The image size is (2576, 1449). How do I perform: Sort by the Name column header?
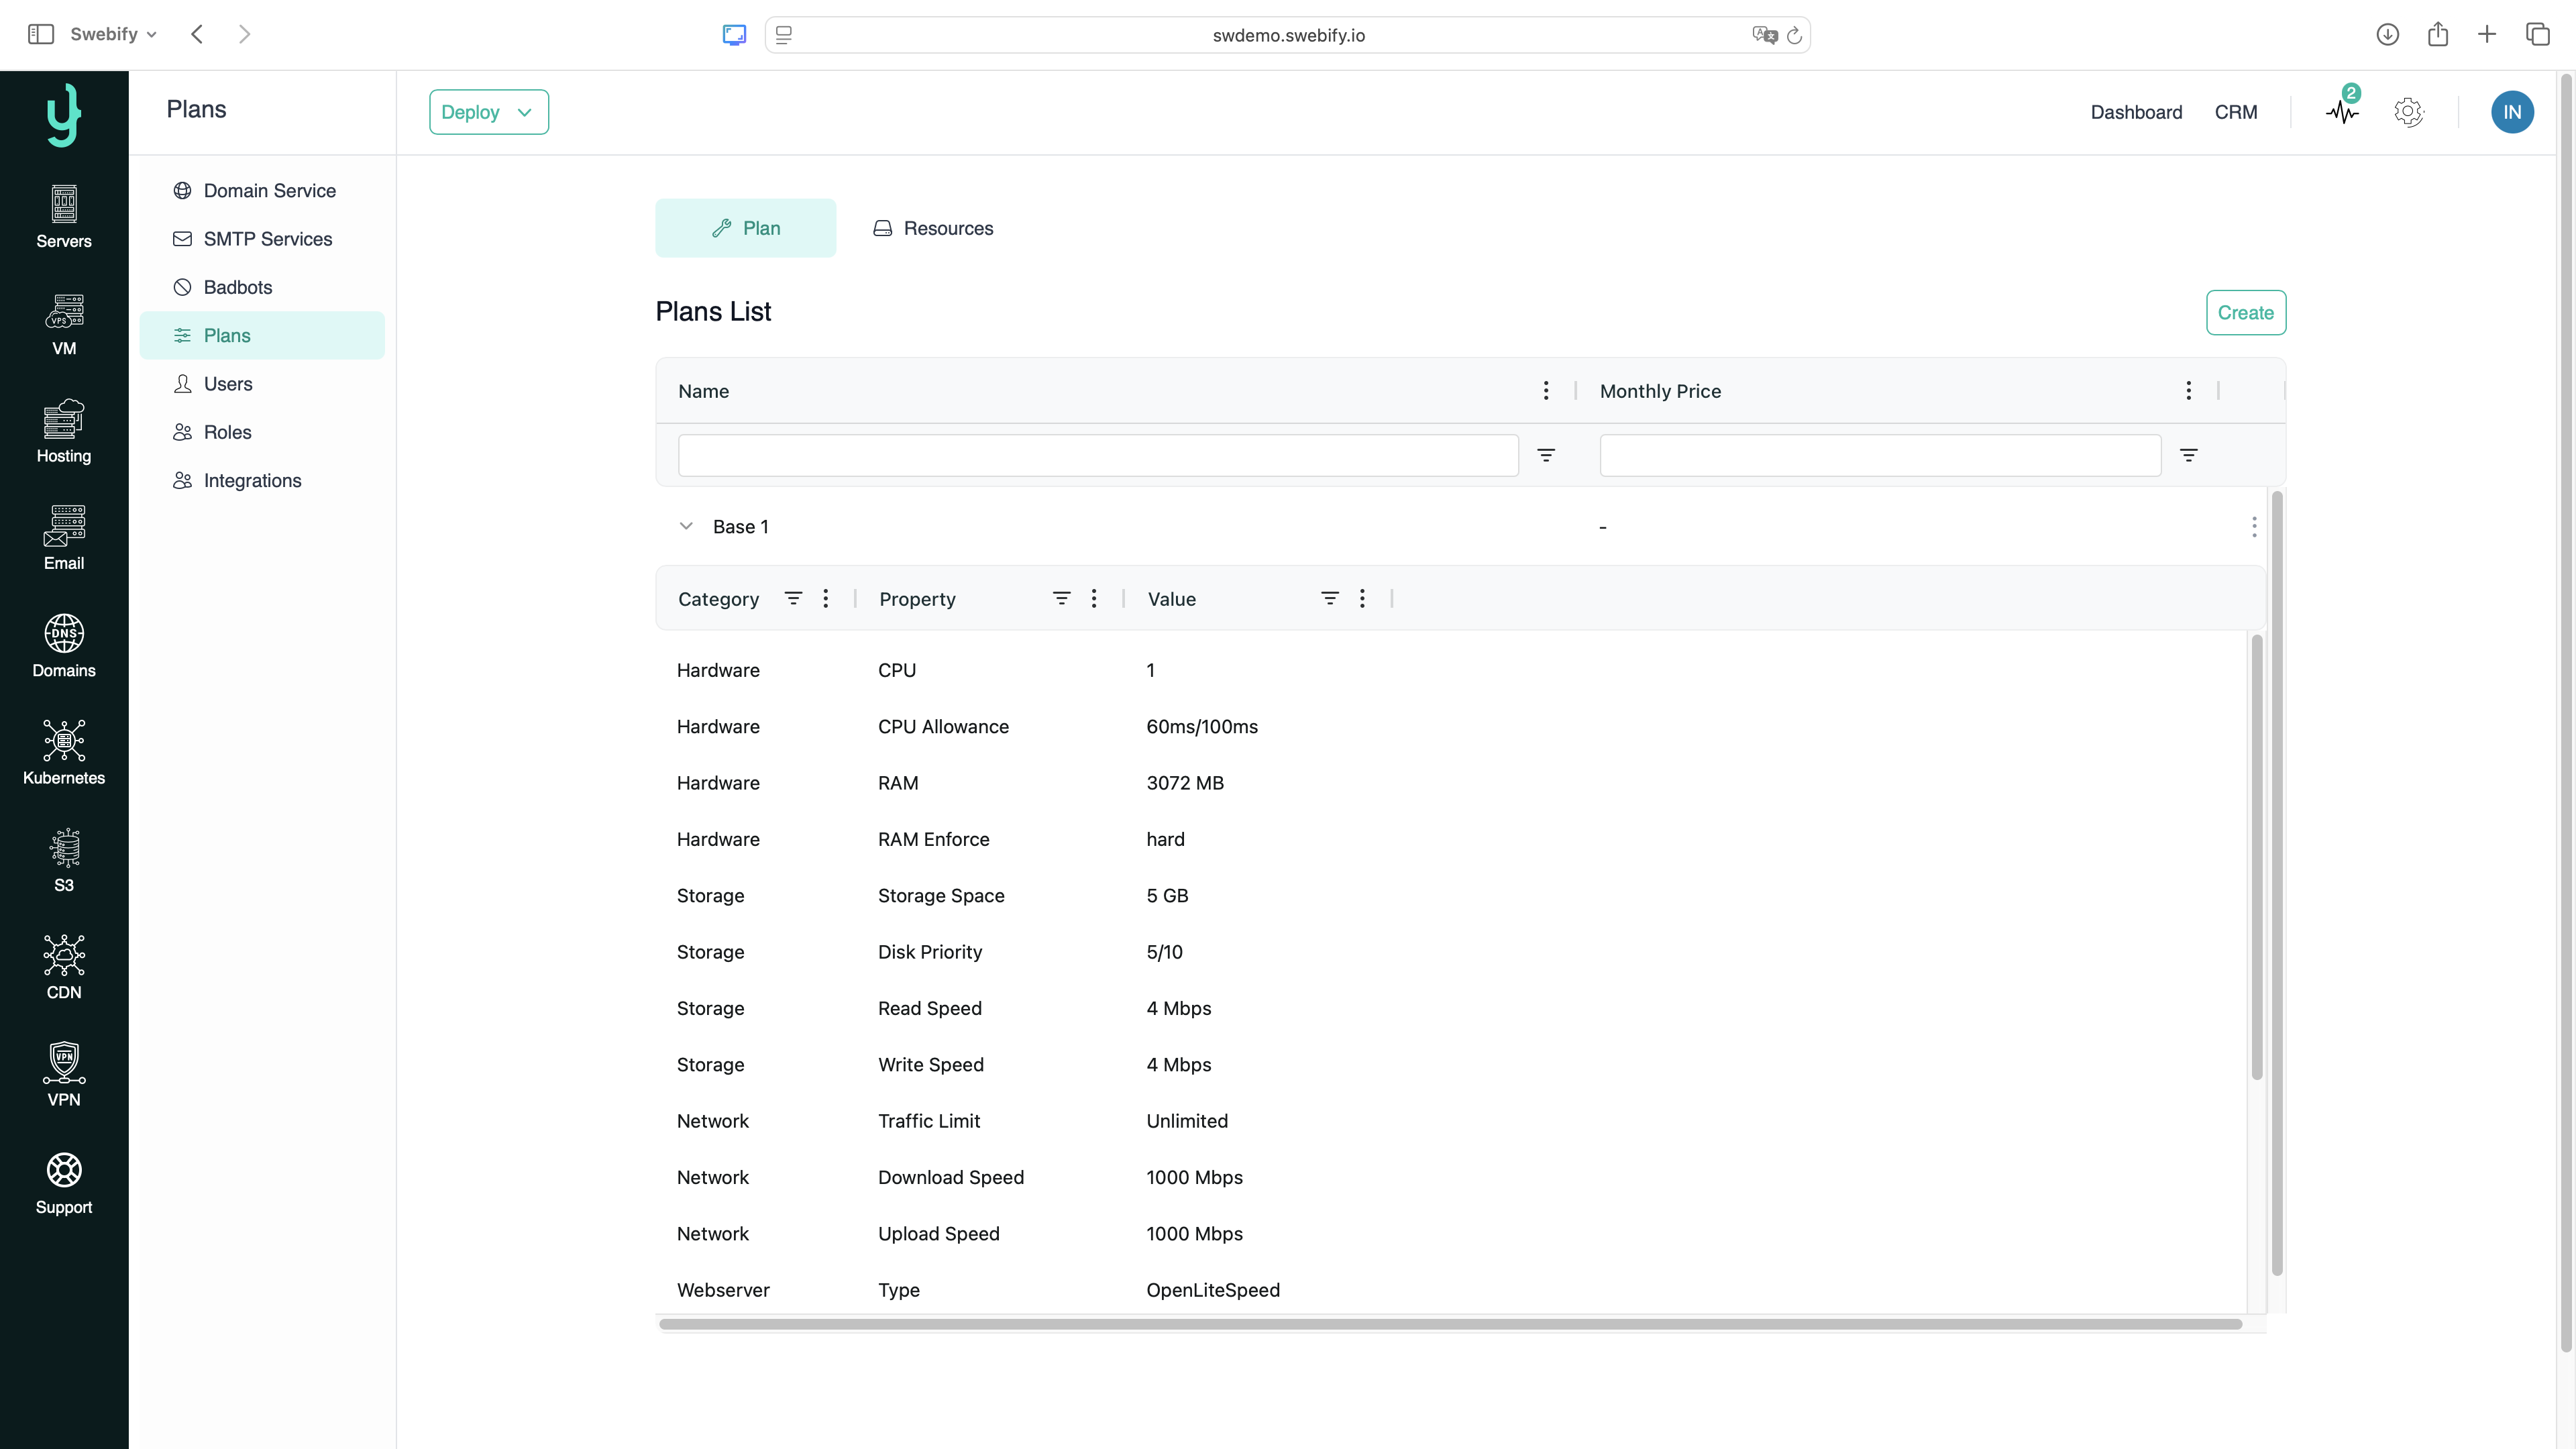pyautogui.click(x=703, y=391)
